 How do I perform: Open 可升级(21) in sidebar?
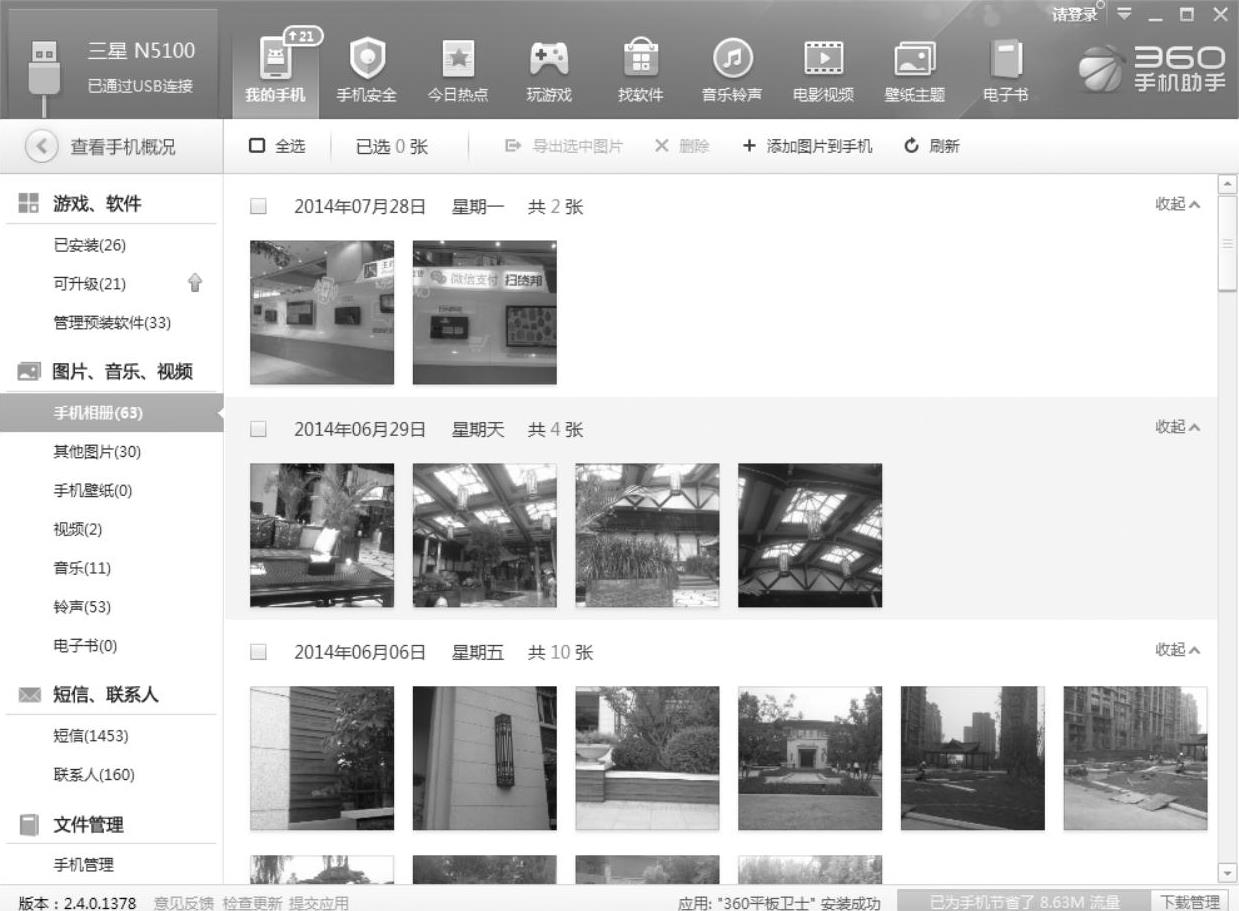[x=89, y=284]
